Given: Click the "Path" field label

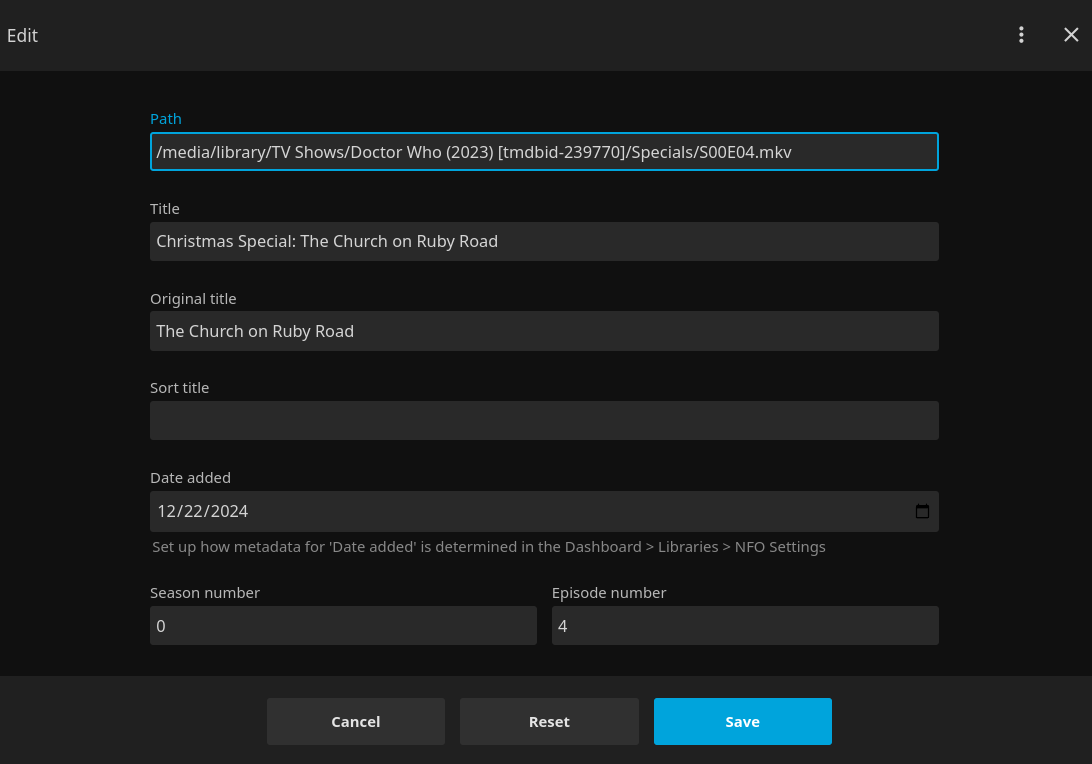Looking at the screenshot, I should (166, 119).
